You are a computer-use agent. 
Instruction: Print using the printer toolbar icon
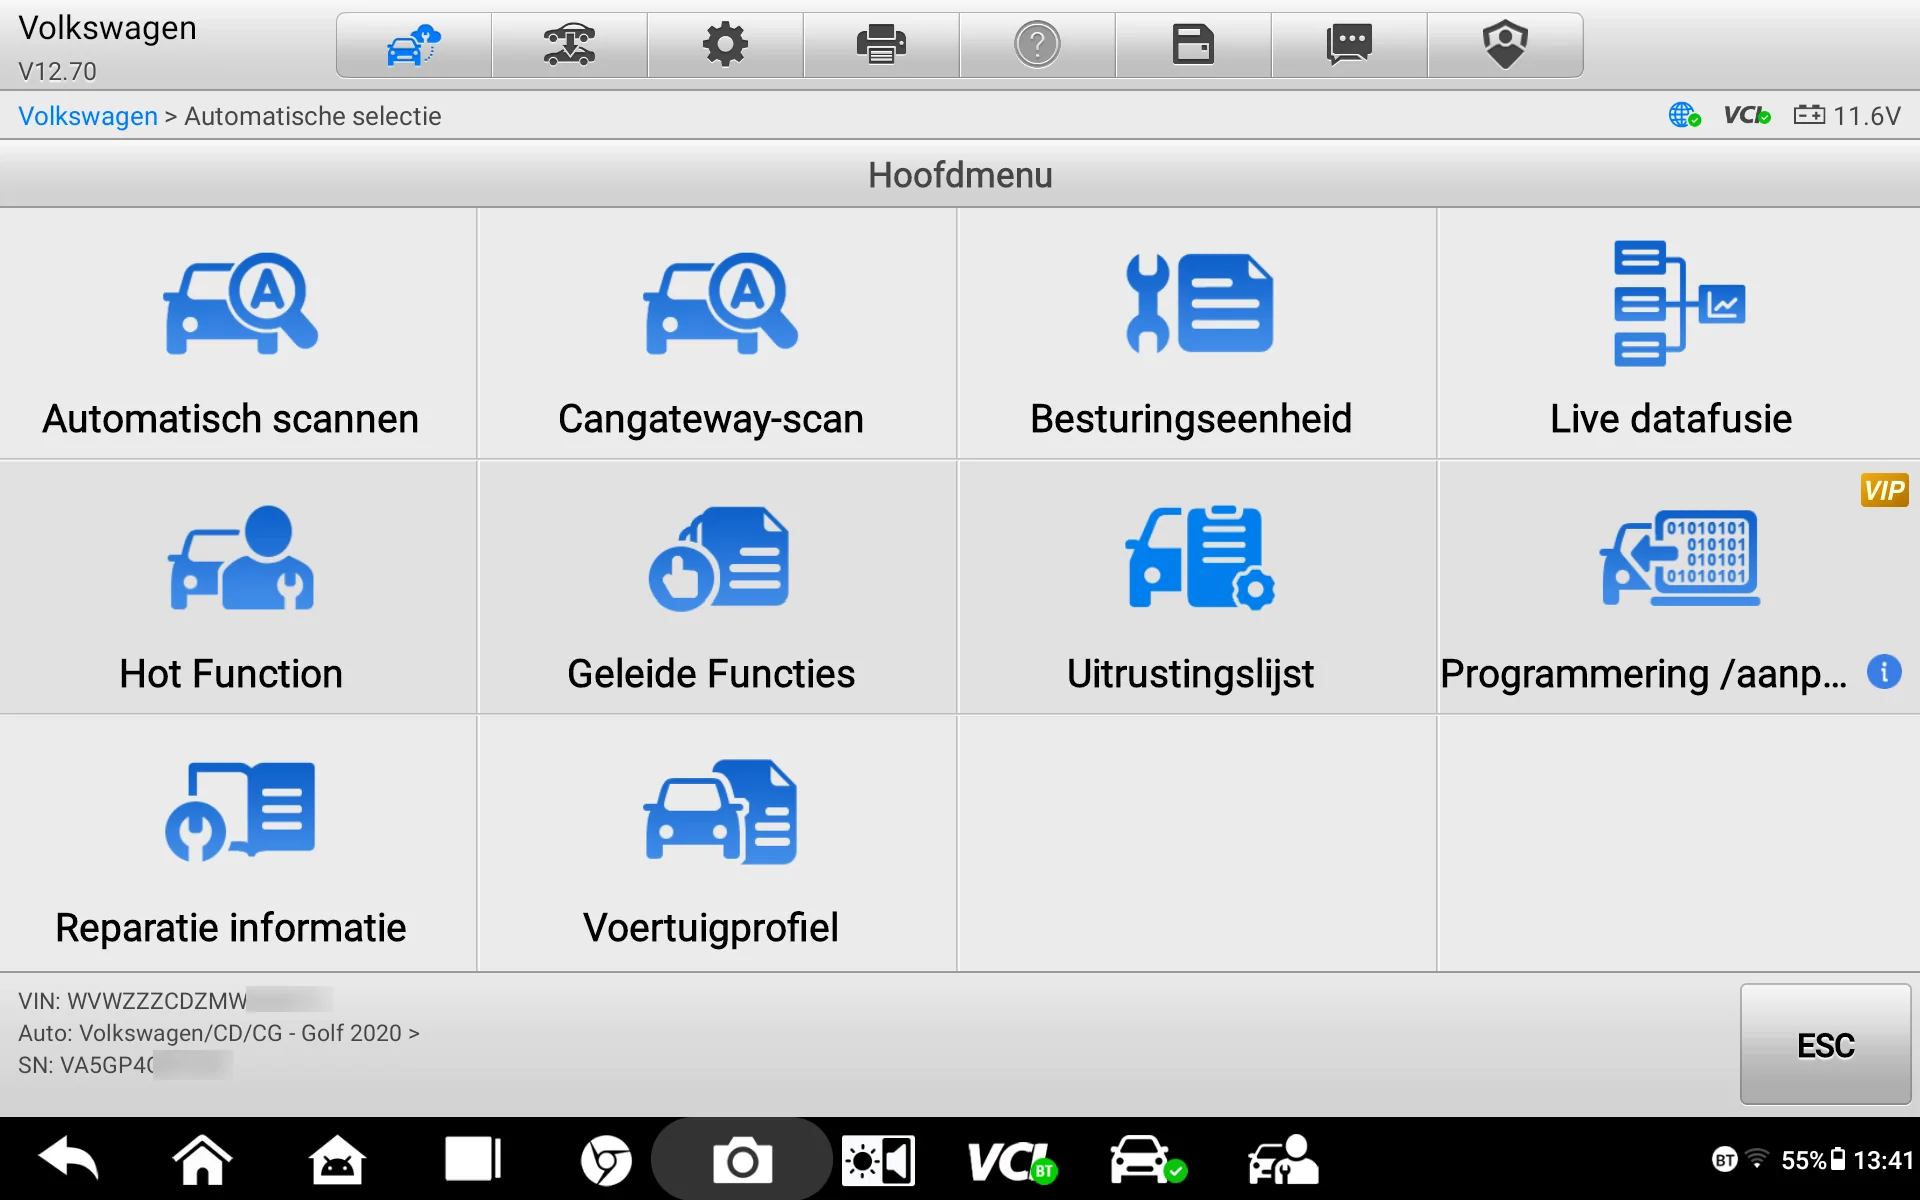click(x=882, y=45)
